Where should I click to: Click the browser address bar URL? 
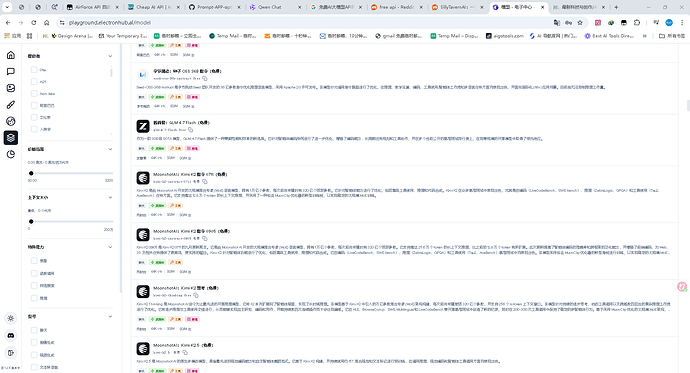pyautogui.click(x=110, y=22)
